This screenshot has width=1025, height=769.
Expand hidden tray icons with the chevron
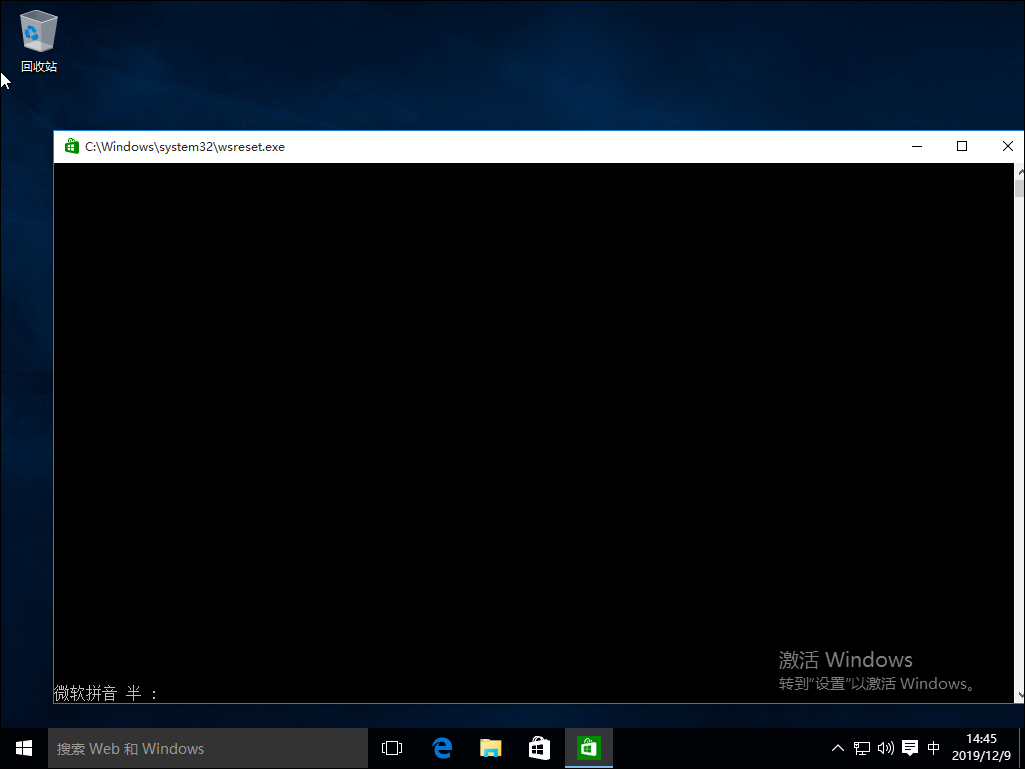point(838,747)
